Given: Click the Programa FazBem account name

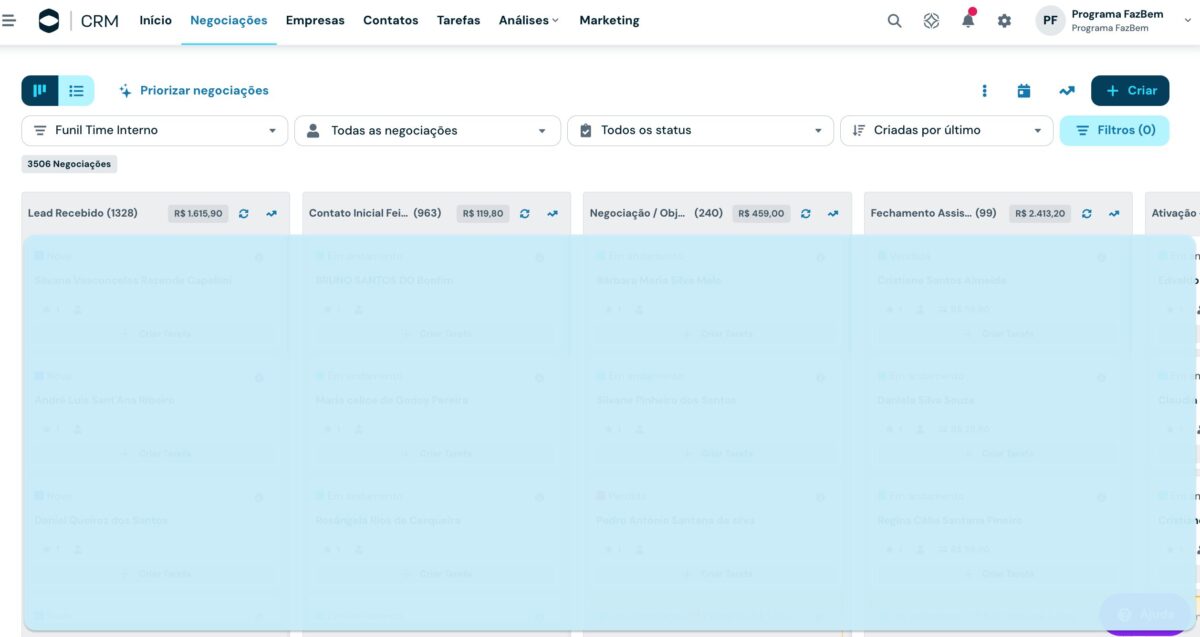Looking at the screenshot, I should pyautogui.click(x=1117, y=14).
